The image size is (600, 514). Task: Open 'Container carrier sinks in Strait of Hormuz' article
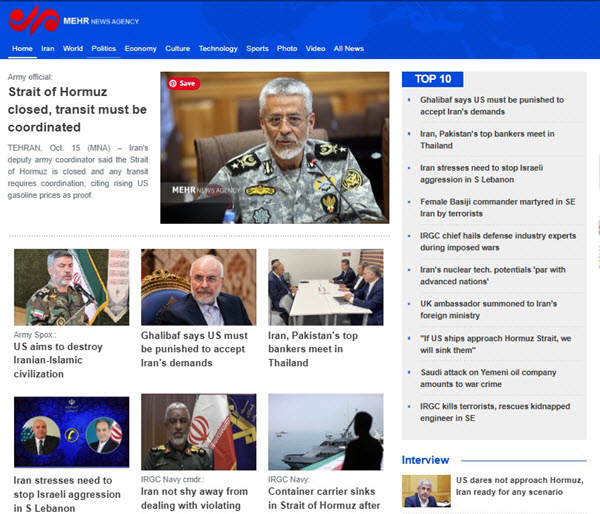click(324, 498)
